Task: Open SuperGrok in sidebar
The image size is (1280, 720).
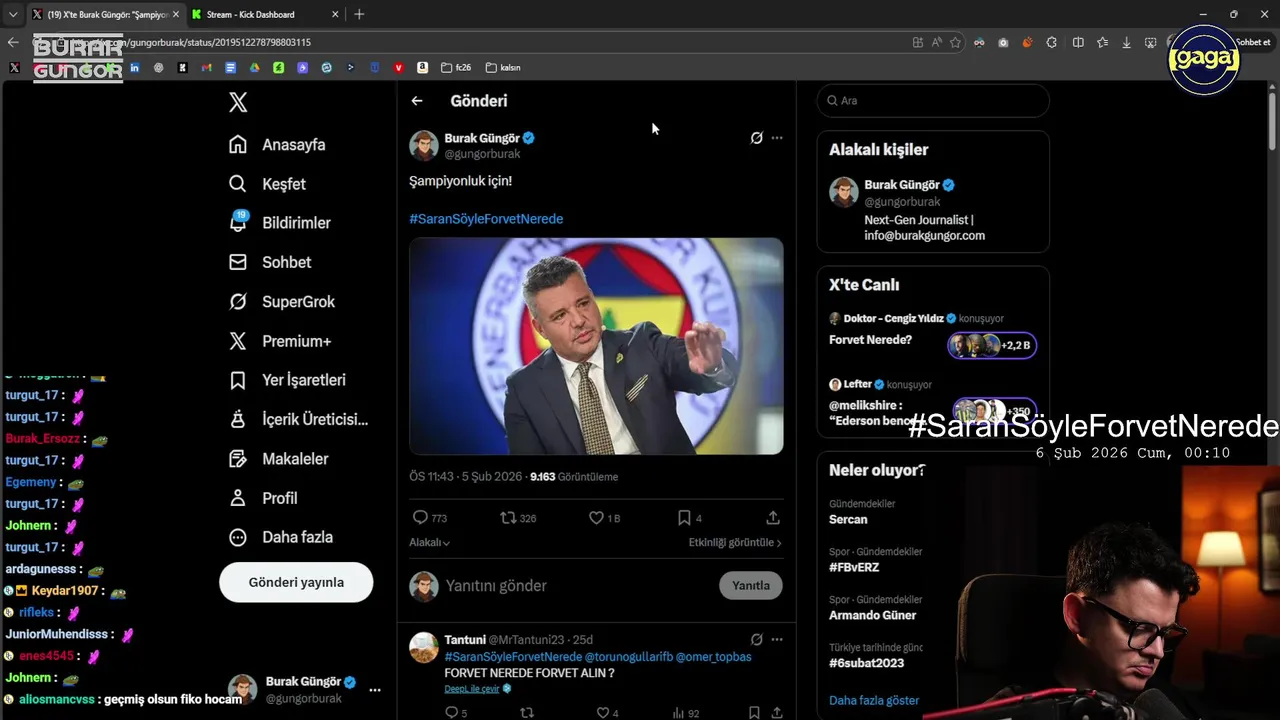Action: pos(282,301)
